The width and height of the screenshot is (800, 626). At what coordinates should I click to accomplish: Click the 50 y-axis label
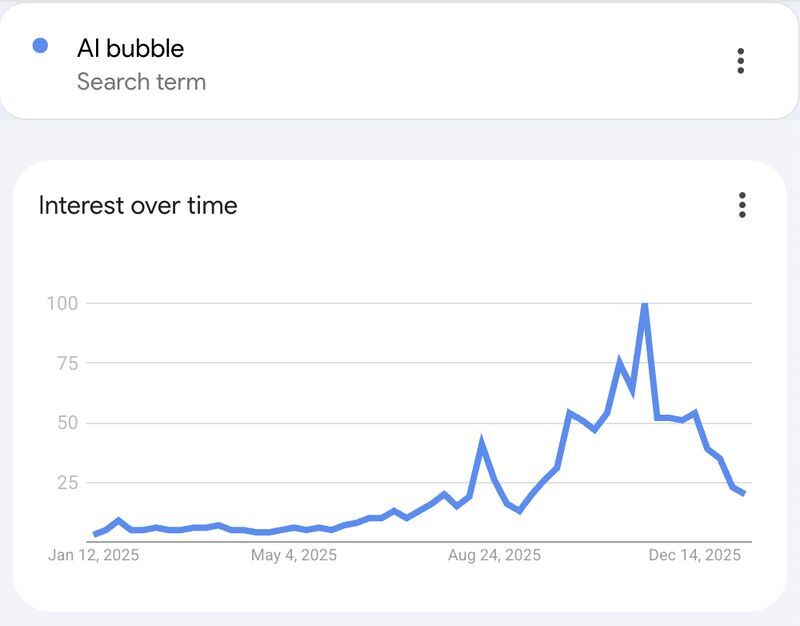tap(67, 423)
